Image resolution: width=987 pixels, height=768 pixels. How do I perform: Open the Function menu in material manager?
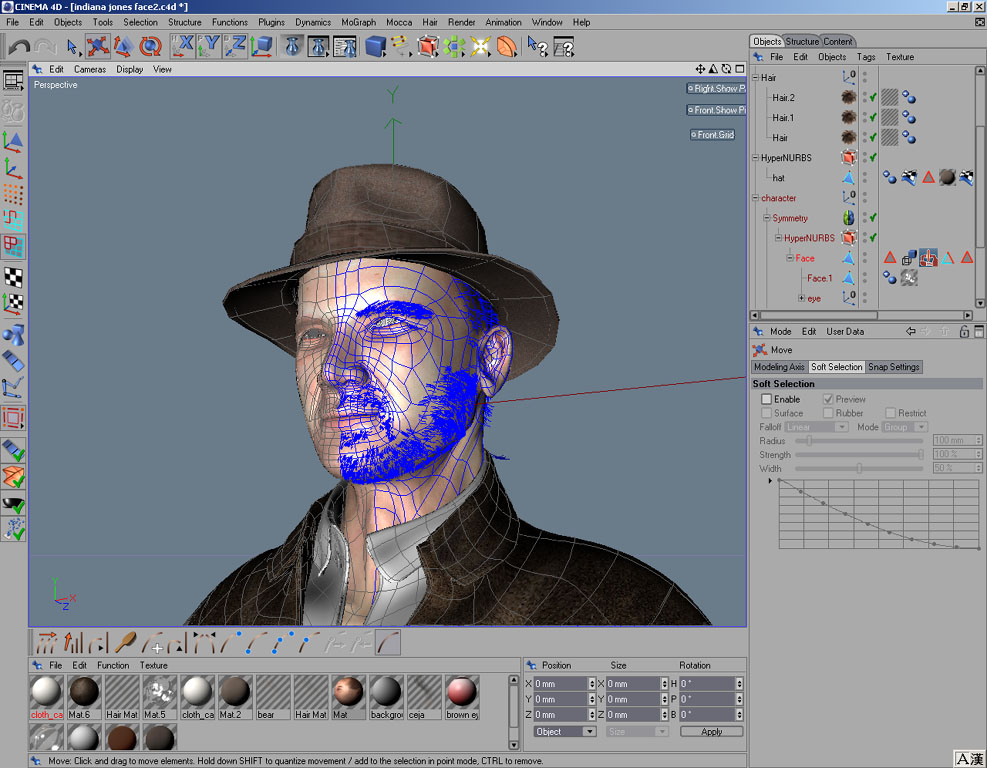(113, 665)
